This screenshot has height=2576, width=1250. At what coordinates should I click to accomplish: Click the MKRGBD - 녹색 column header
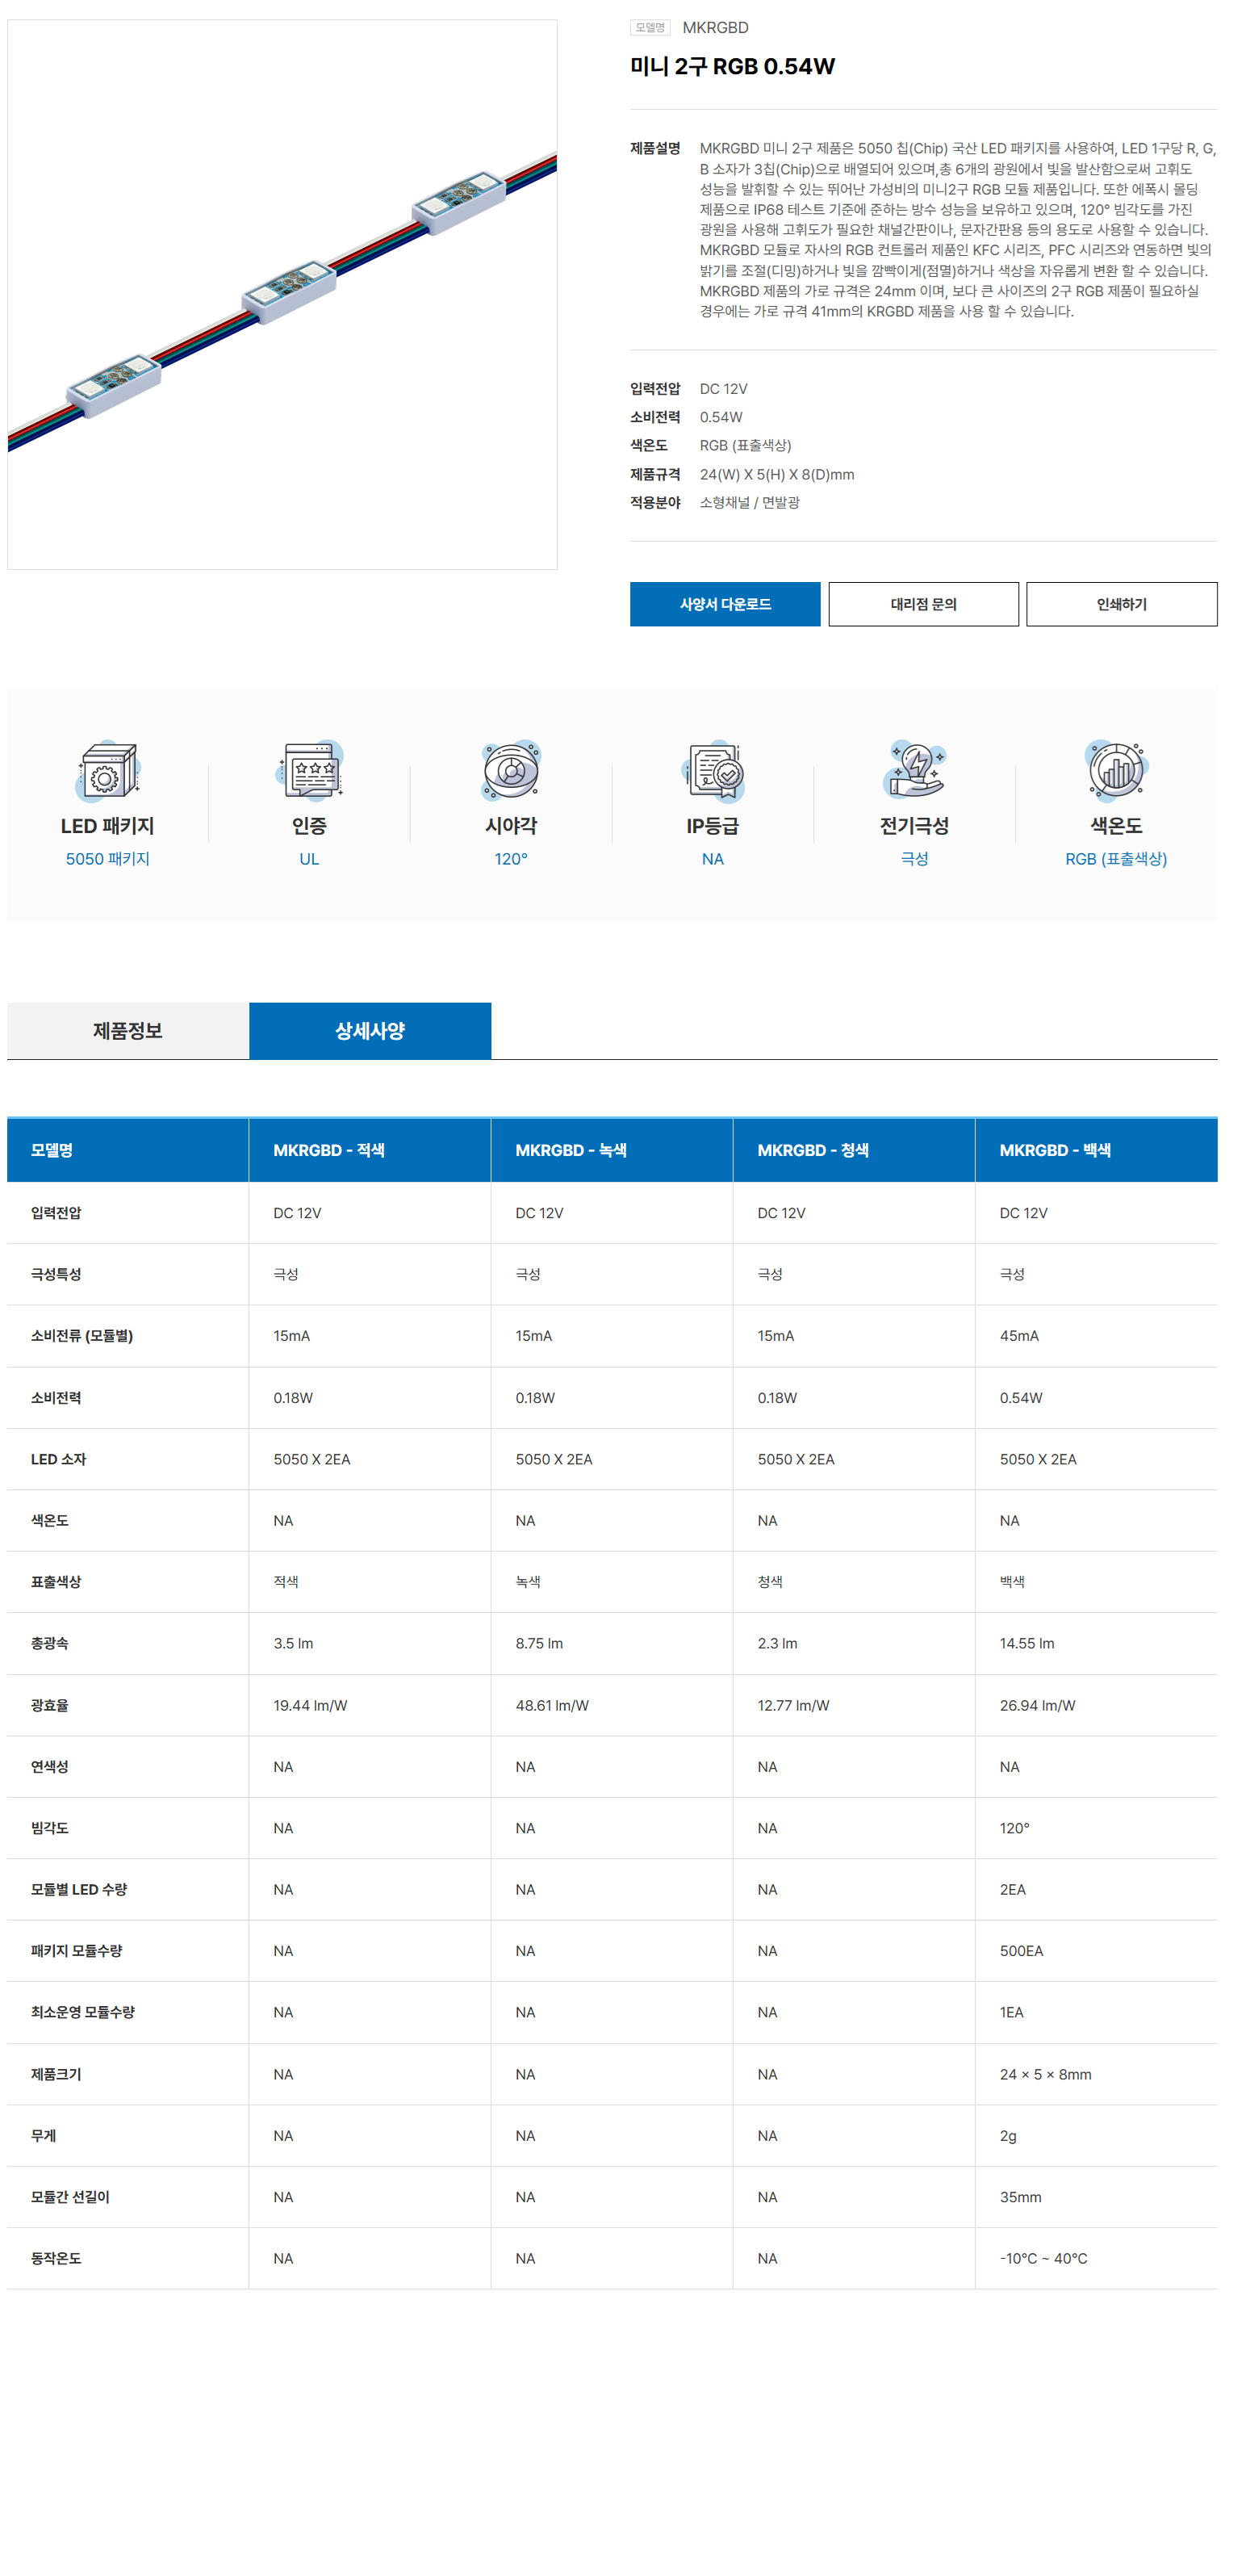coord(571,1150)
